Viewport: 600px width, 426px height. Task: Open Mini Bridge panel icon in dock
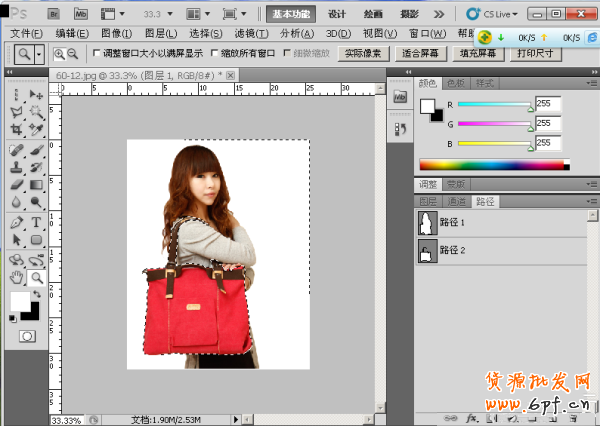tap(401, 96)
